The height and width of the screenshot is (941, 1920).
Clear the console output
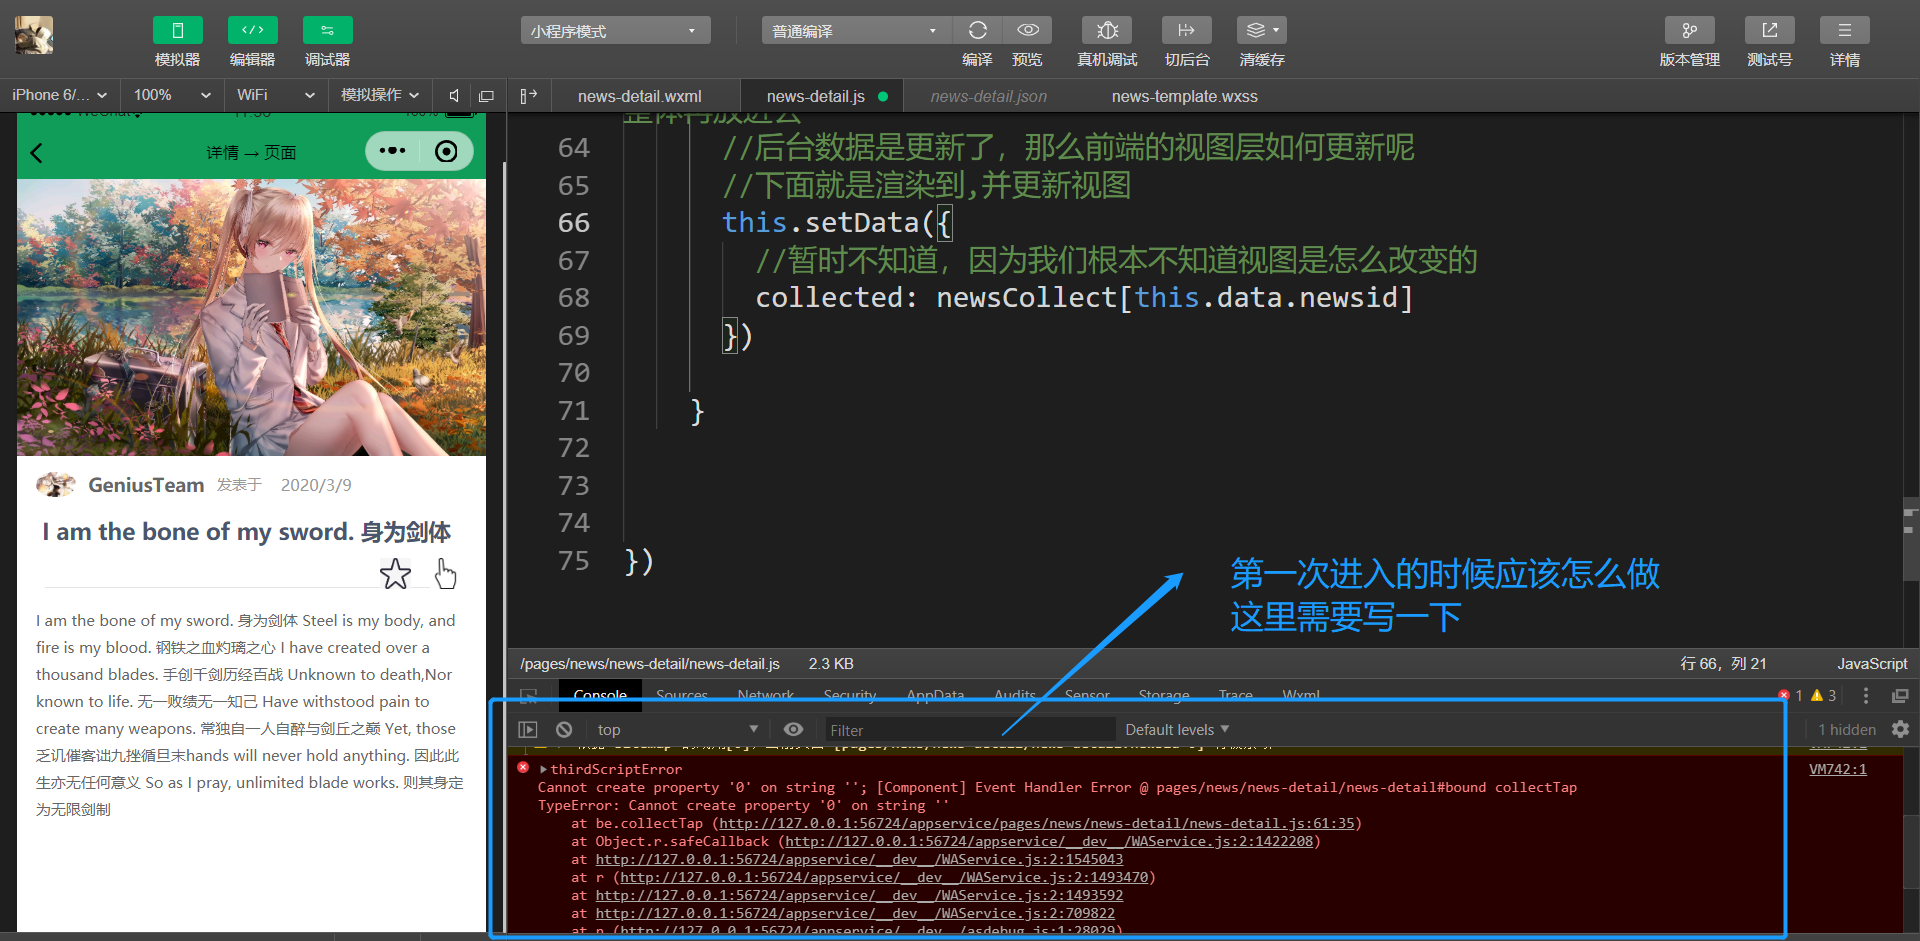click(564, 730)
